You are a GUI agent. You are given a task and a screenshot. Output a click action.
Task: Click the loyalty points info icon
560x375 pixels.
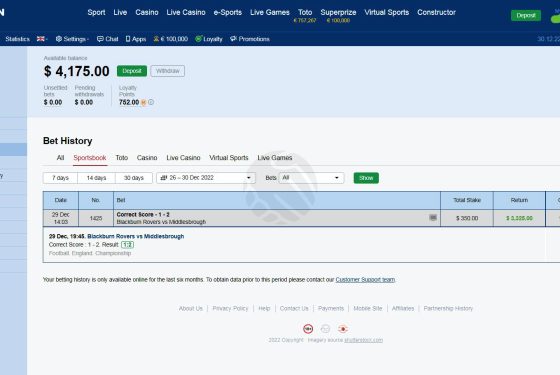tap(151, 102)
